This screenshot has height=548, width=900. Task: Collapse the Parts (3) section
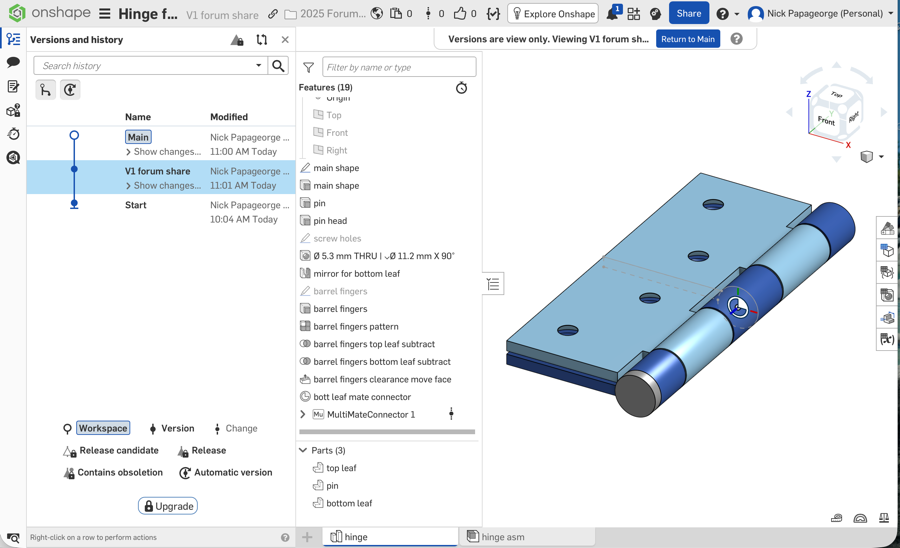click(x=303, y=451)
